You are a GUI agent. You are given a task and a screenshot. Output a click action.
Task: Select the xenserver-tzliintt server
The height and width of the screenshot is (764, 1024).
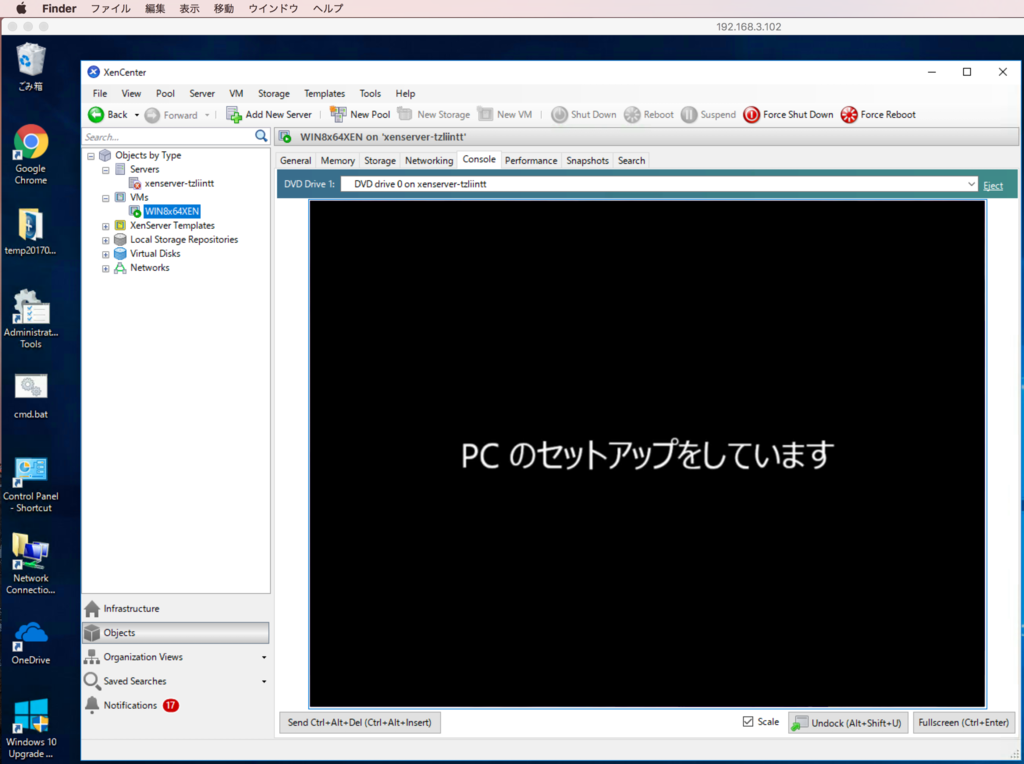179,183
